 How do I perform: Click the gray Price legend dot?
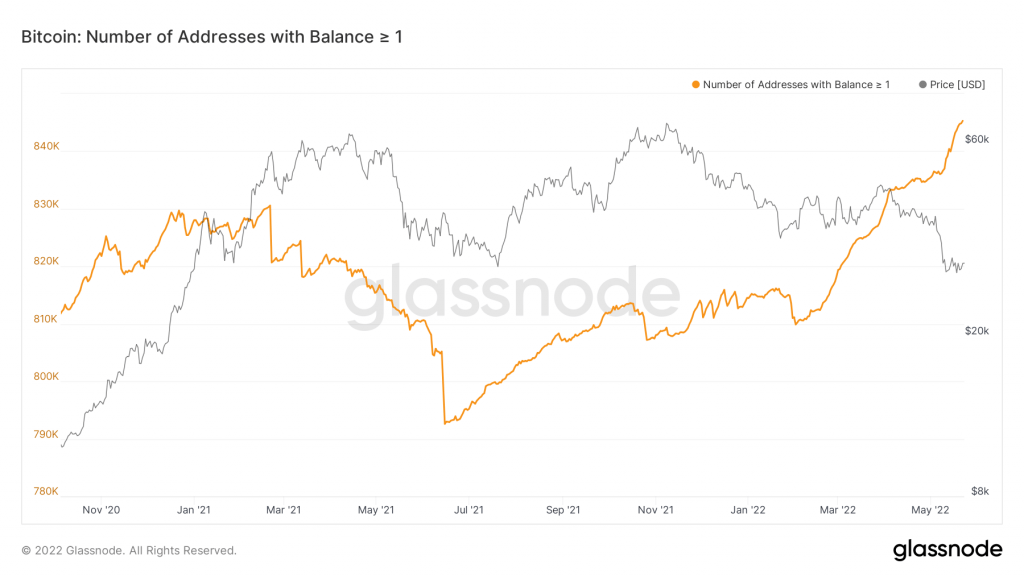pyautogui.click(x=922, y=85)
